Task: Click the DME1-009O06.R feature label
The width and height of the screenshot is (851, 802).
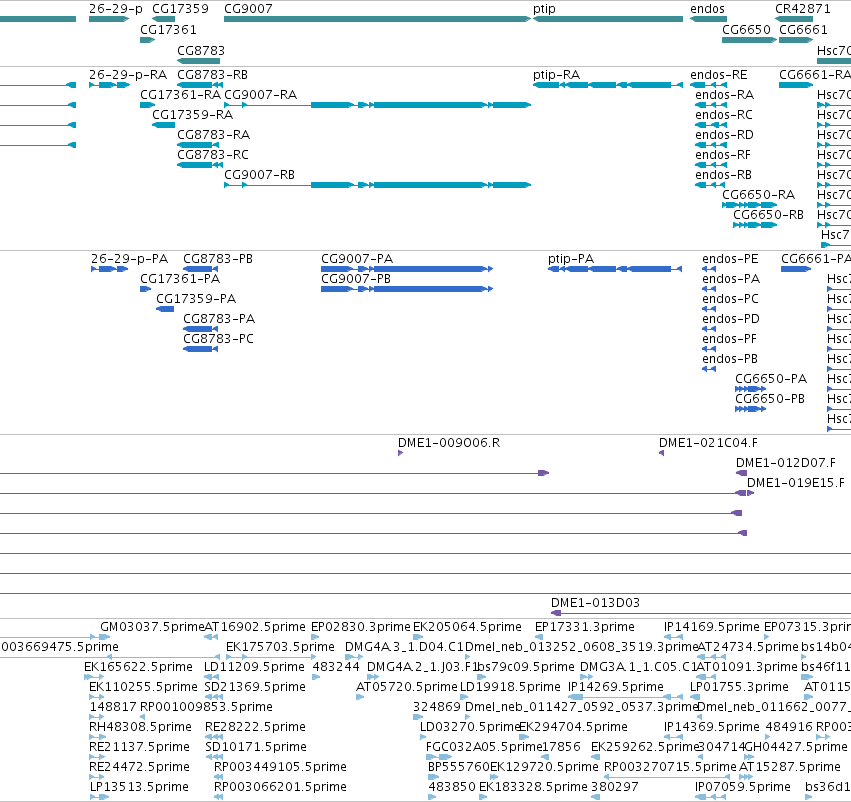Action: click(x=449, y=443)
